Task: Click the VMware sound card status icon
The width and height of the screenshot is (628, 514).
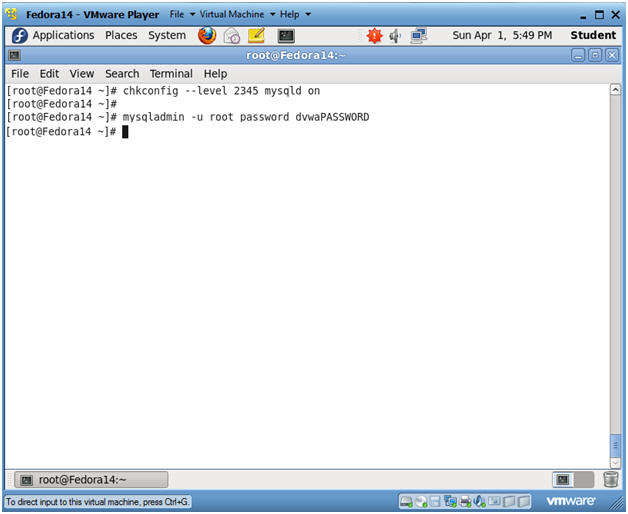Action: [479, 502]
